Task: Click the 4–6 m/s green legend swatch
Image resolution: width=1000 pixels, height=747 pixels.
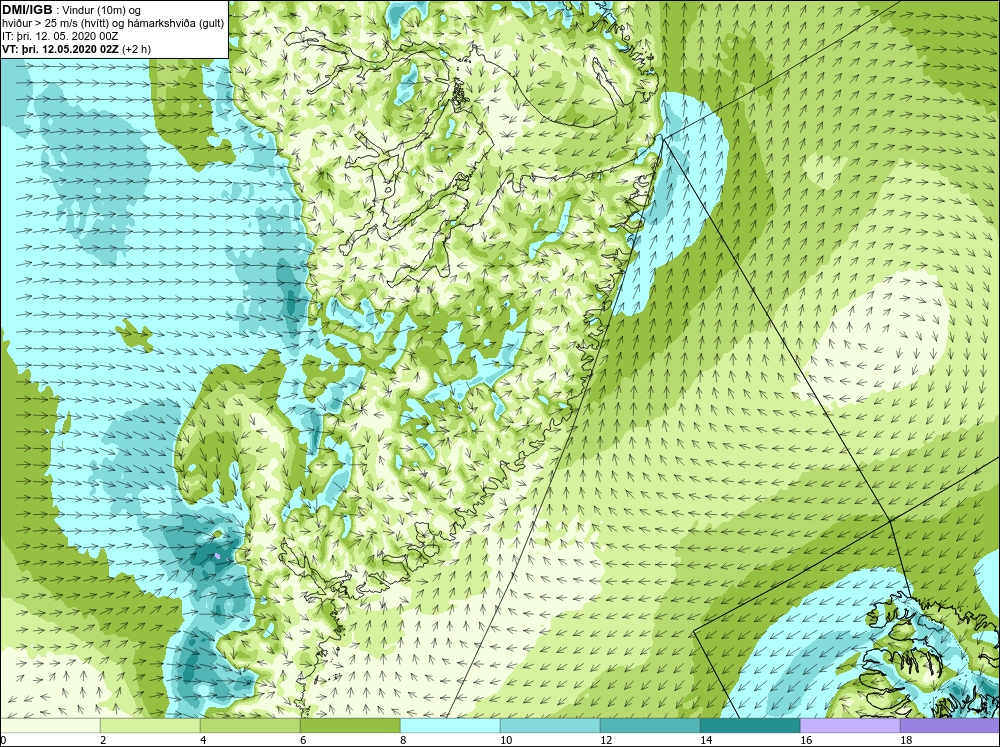Action: [250, 725]
